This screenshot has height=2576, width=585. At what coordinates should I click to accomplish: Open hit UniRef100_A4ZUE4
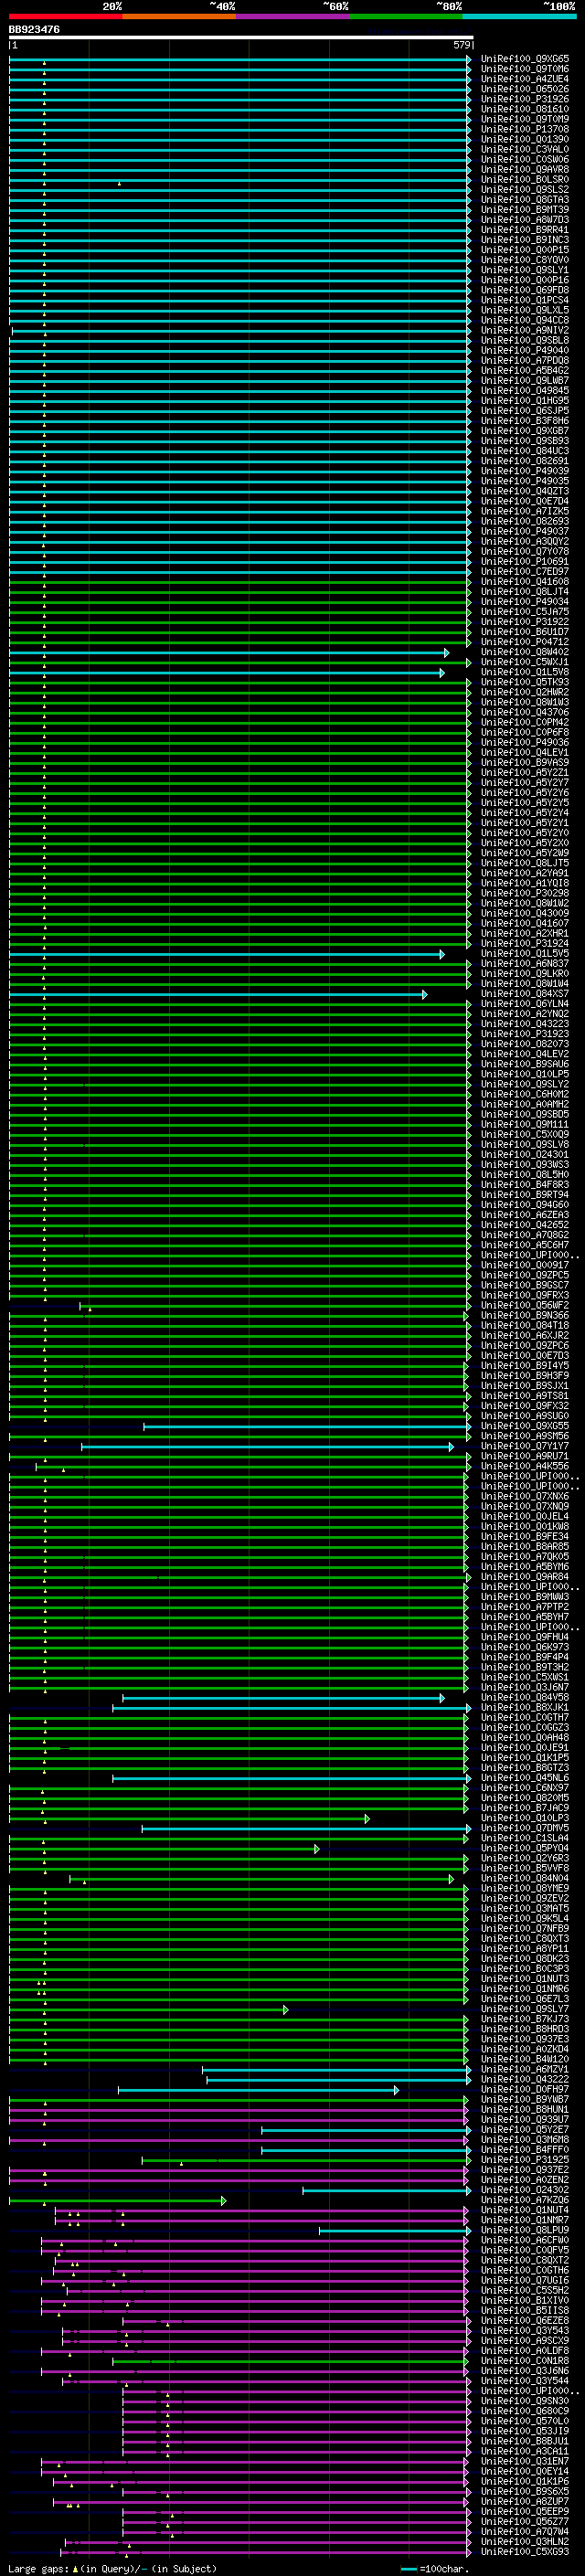pos(525,79)
